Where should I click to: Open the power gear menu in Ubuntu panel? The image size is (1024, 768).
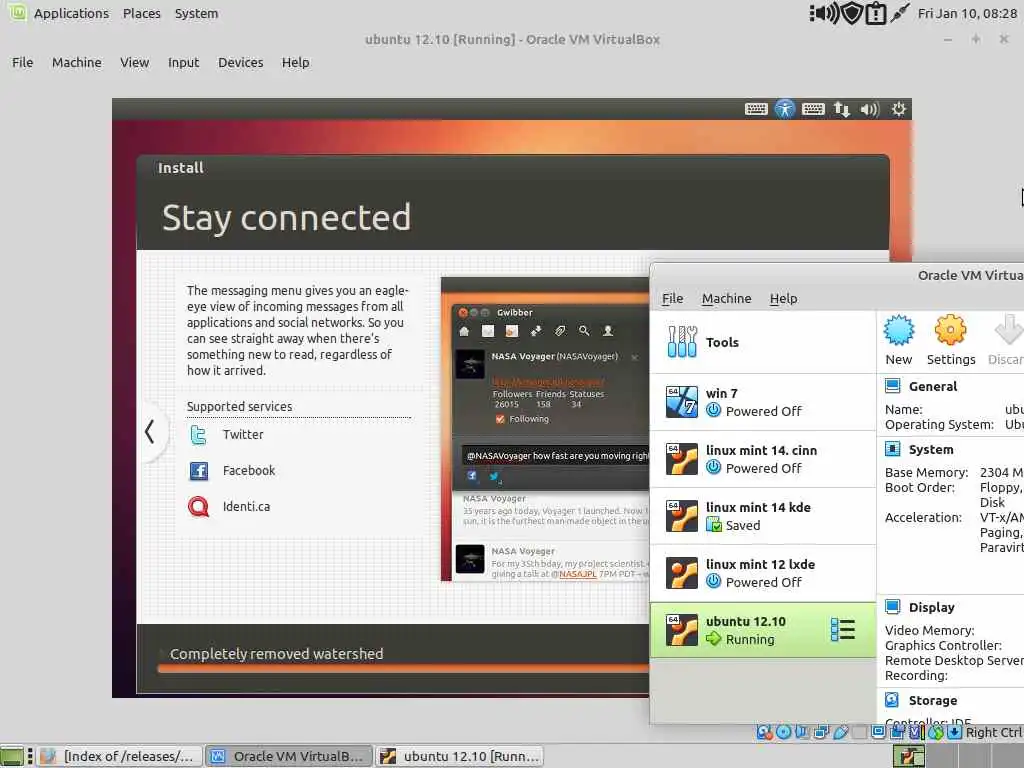[x=899, y=109]
